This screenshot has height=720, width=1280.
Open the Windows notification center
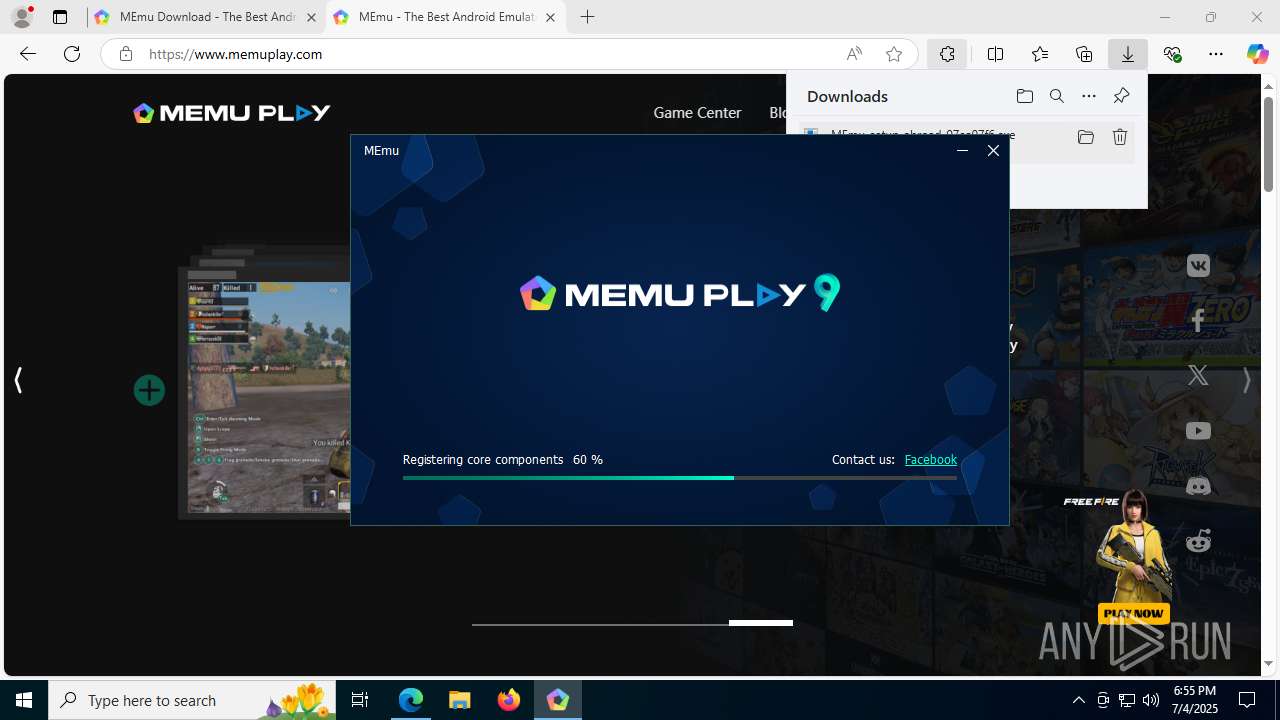click(1247, 700)
